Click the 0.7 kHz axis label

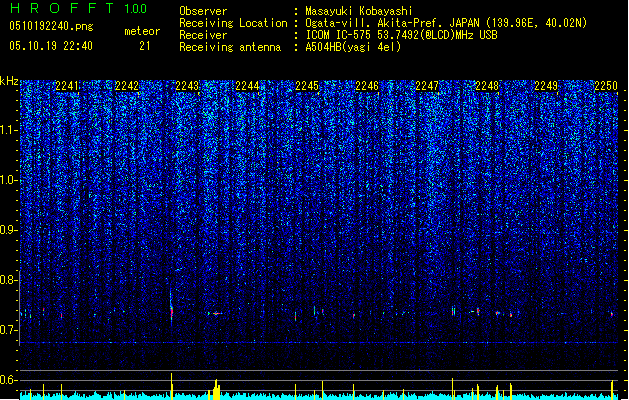8,330
